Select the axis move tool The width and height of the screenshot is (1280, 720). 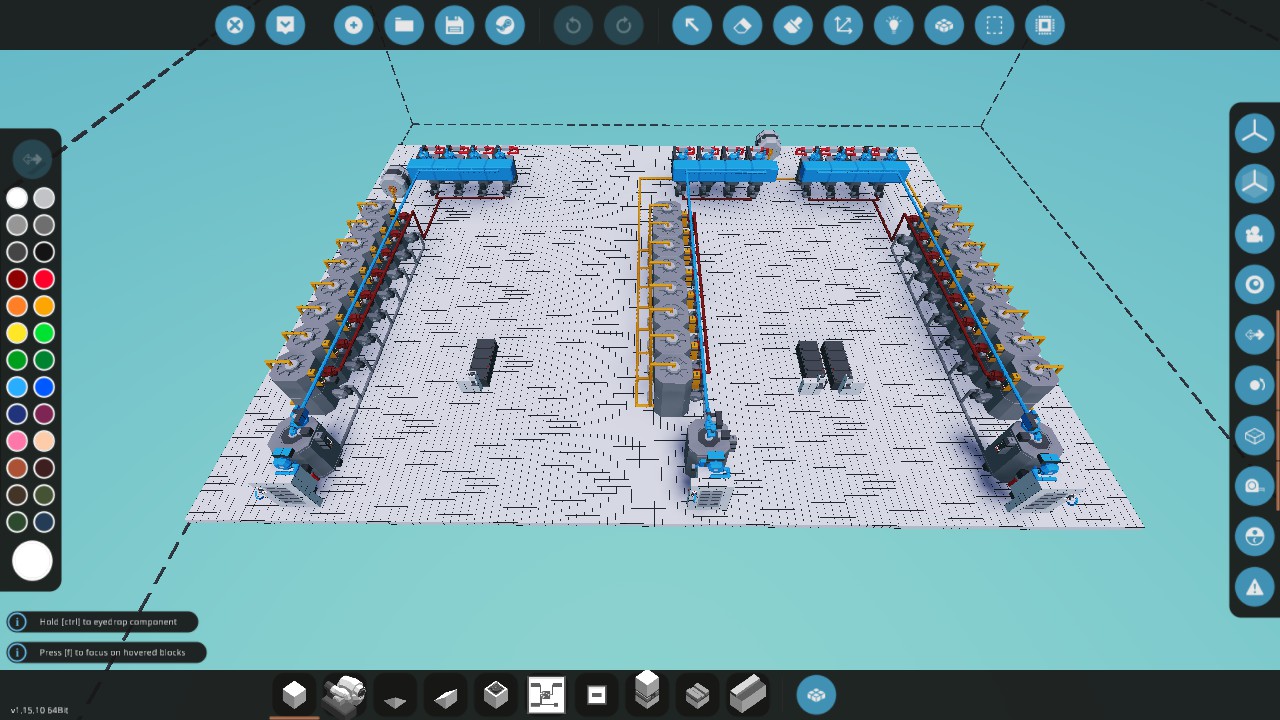point(843,25)
